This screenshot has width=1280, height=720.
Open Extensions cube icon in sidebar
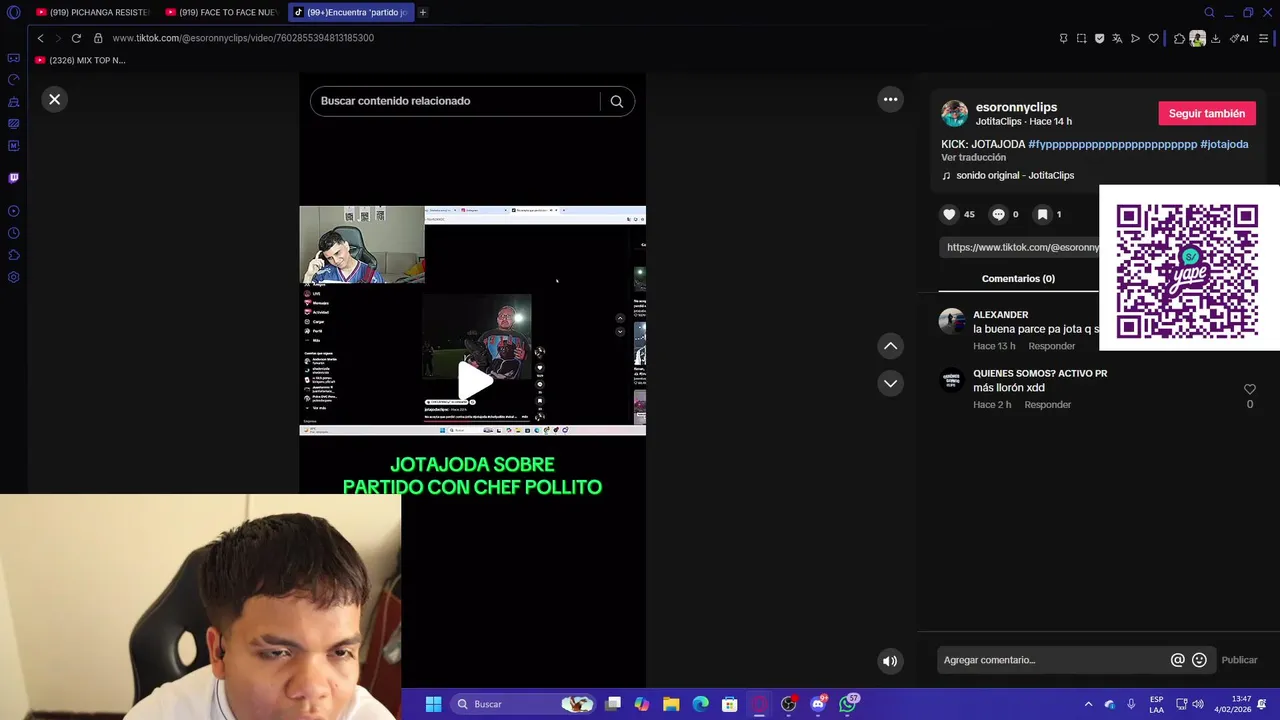coord(14,255)
